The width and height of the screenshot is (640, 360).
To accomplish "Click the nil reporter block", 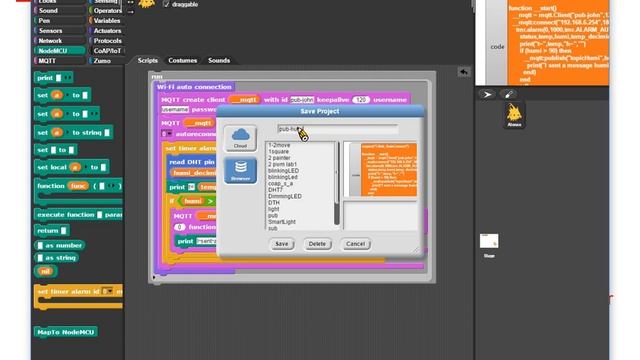I will tap(45, 271).
